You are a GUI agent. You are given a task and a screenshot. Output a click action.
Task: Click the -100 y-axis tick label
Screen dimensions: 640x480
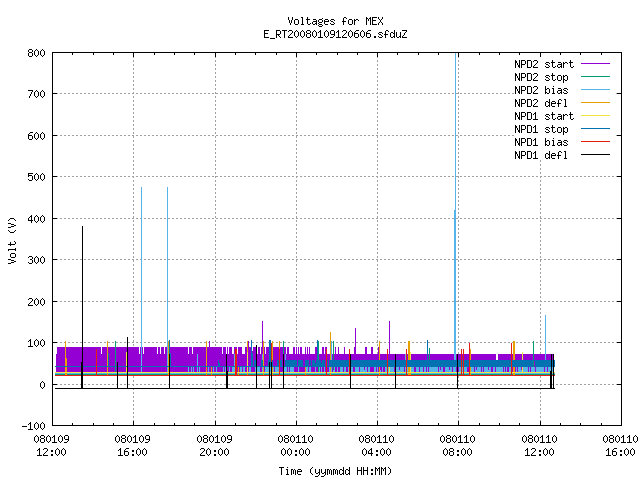[33, 426]
